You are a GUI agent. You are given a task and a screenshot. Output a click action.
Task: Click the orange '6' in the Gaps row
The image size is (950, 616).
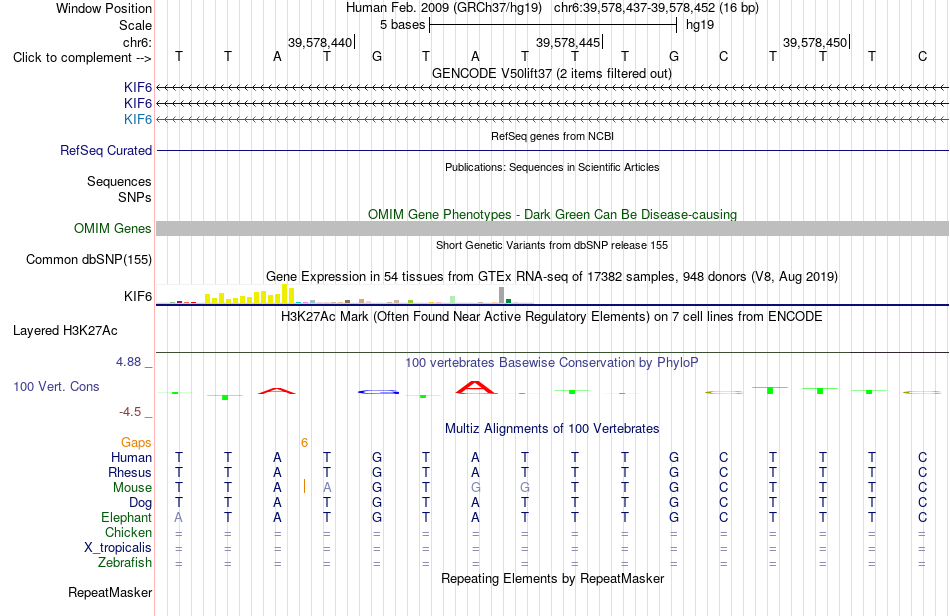click(304, 443)
